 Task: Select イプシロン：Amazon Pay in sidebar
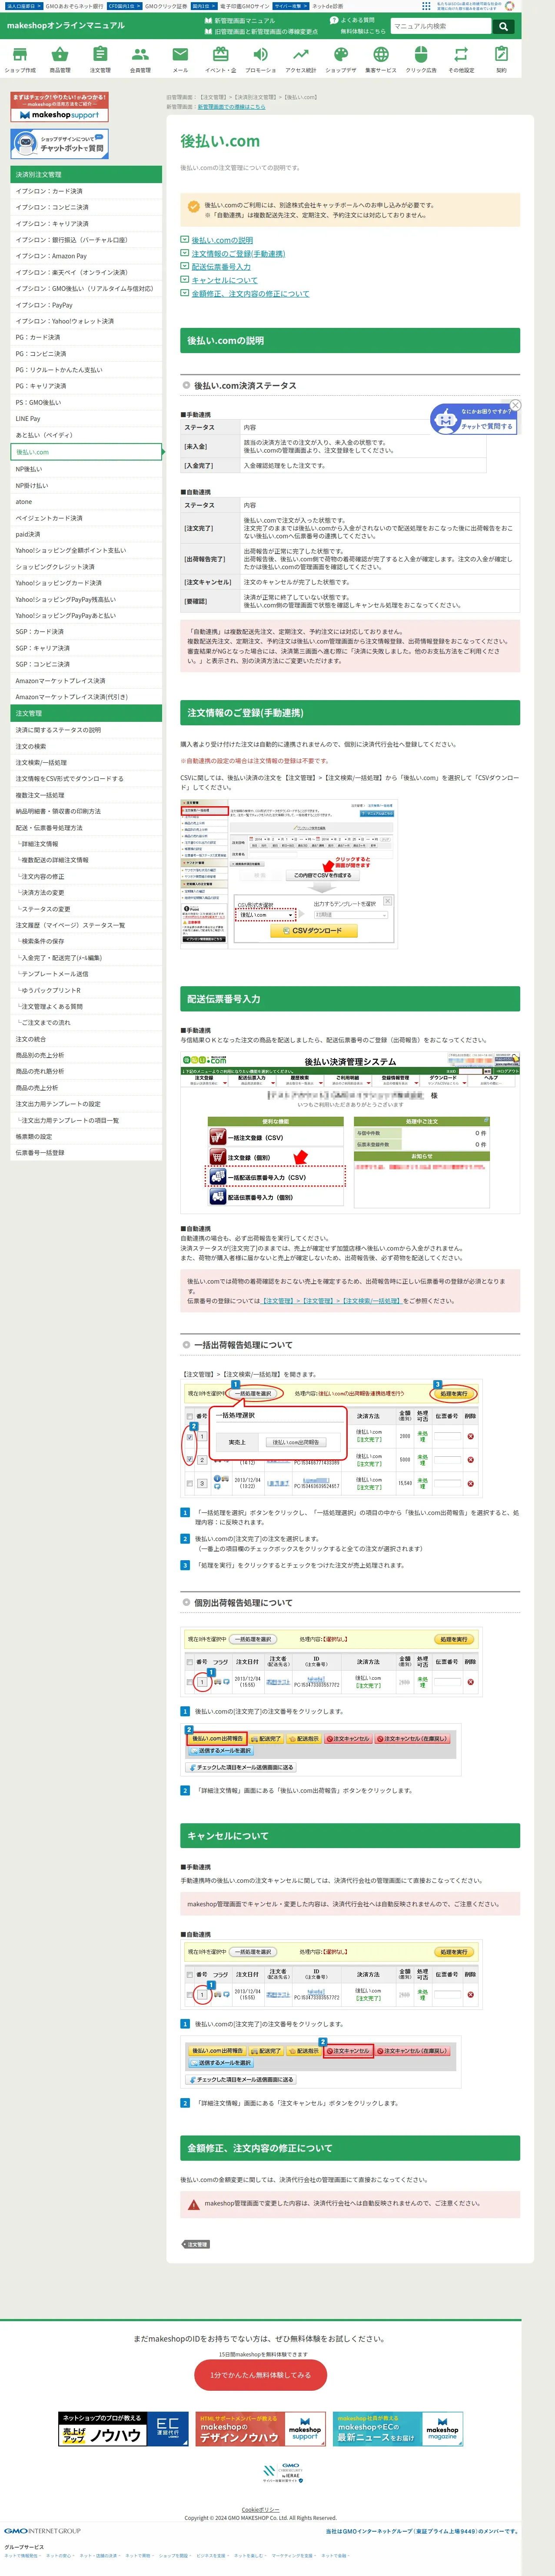[86, 256]
